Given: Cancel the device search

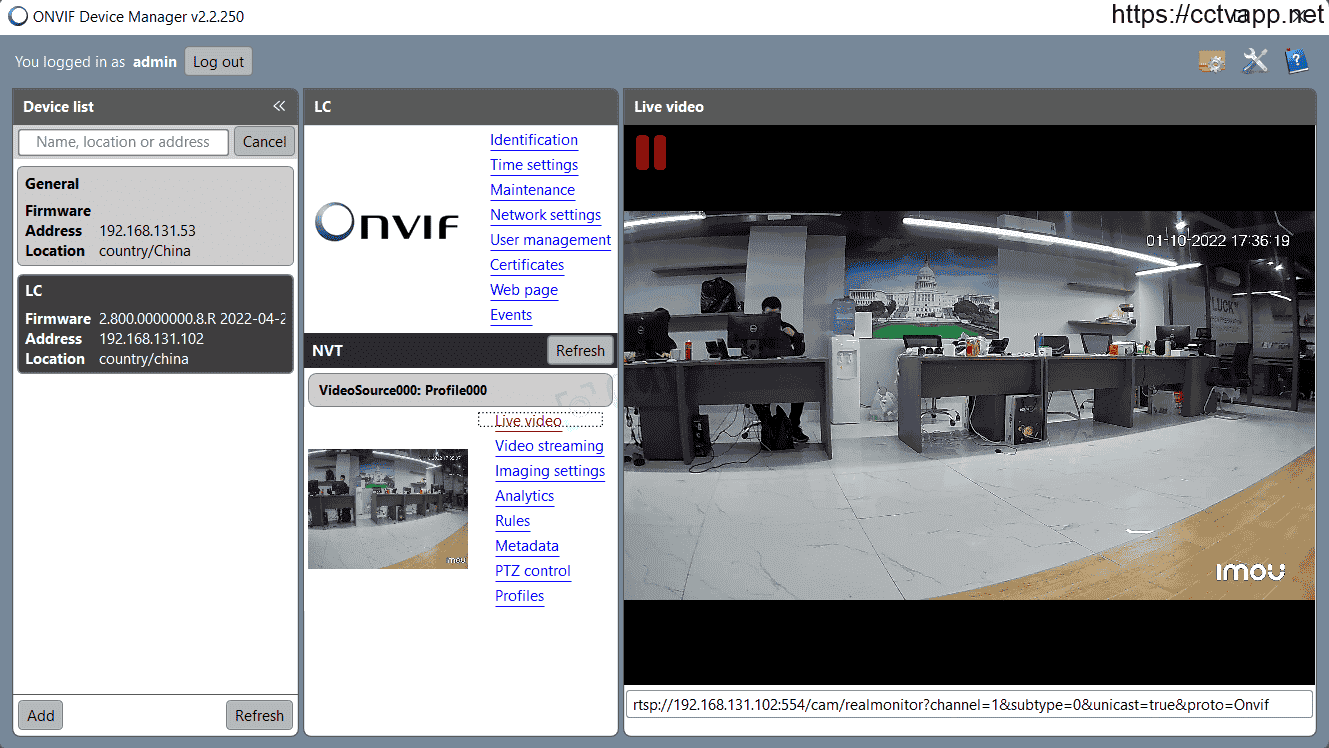Looking at the screenshot, I should (265, 142).
